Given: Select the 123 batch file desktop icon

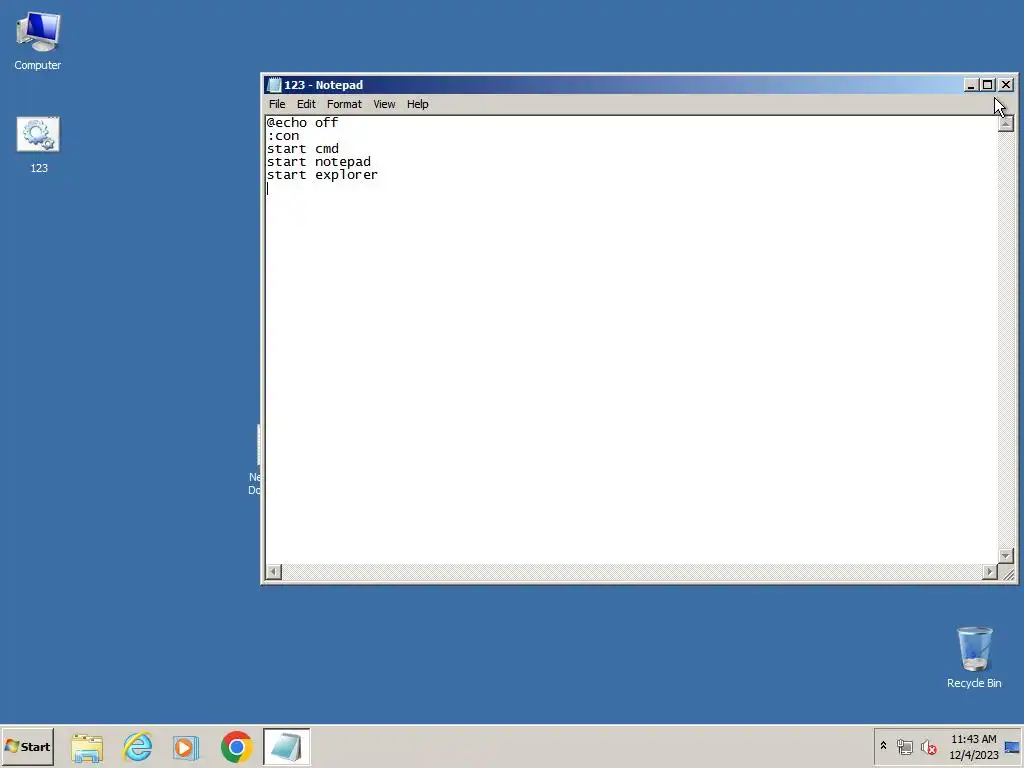Looking at the screenshot, I should click(x=38, y=145).
